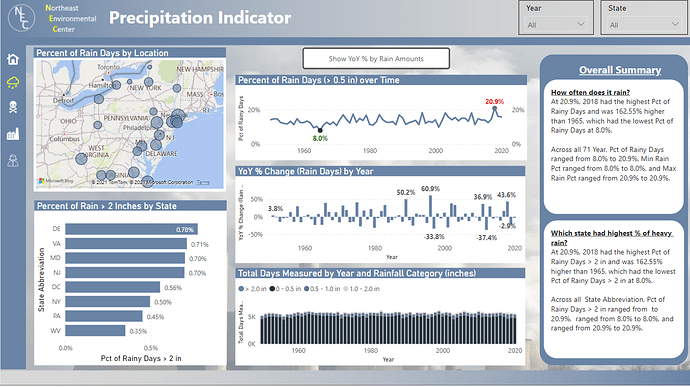Click the 3.8% label in YoY chart

(x=275, y=209)
